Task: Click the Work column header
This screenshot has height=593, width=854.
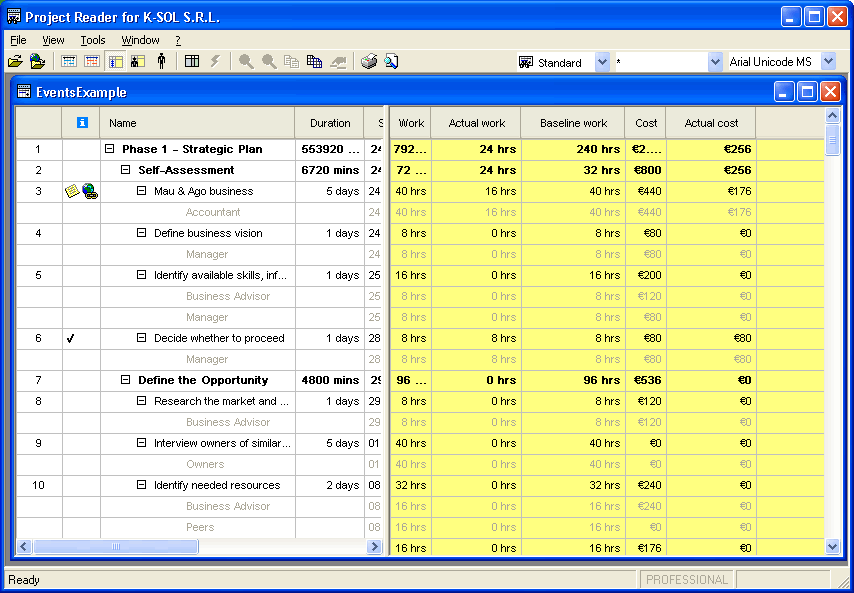Action: tap(411, 123)
